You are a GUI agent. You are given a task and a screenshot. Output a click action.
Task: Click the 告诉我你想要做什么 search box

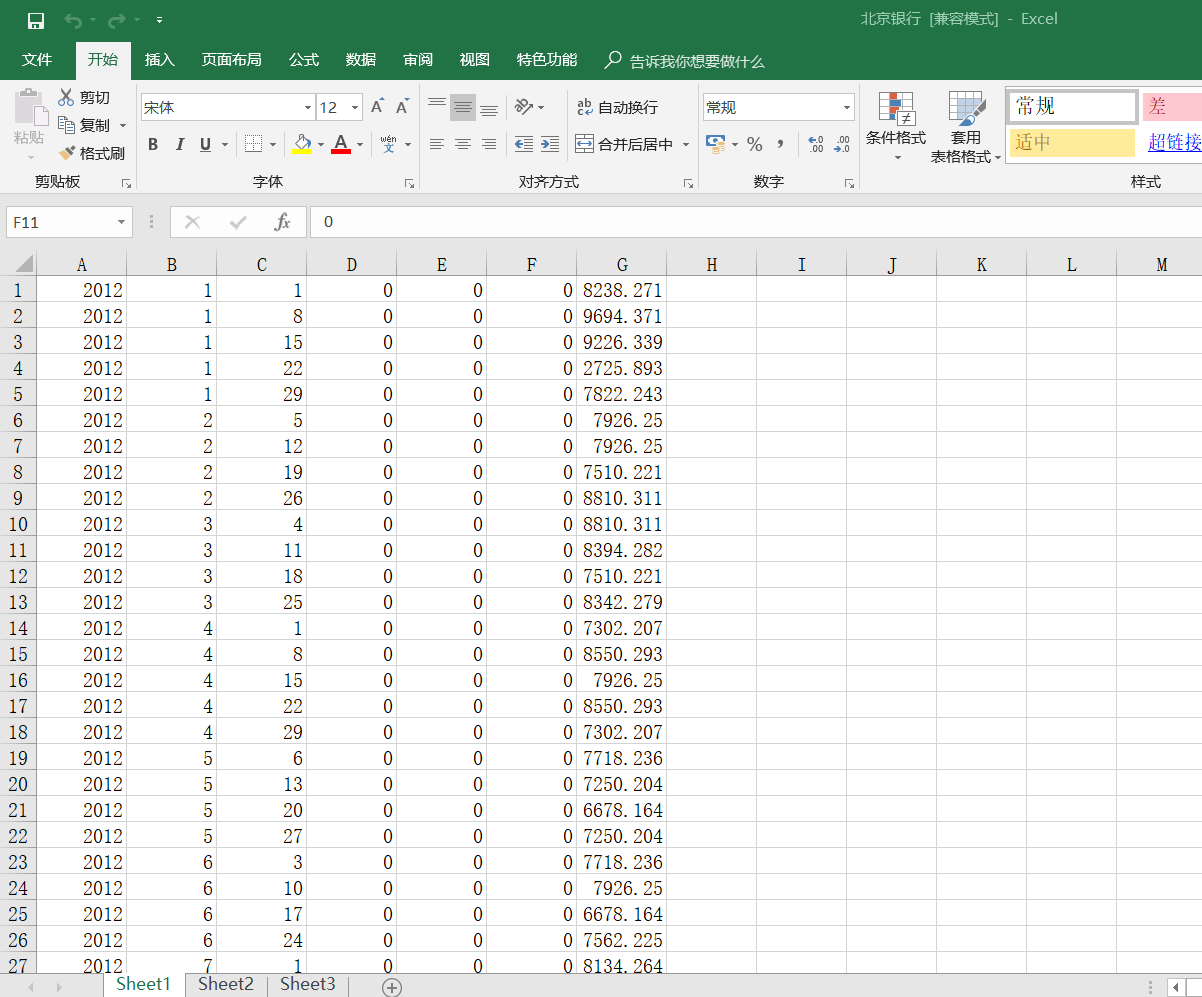coord(697,61)
